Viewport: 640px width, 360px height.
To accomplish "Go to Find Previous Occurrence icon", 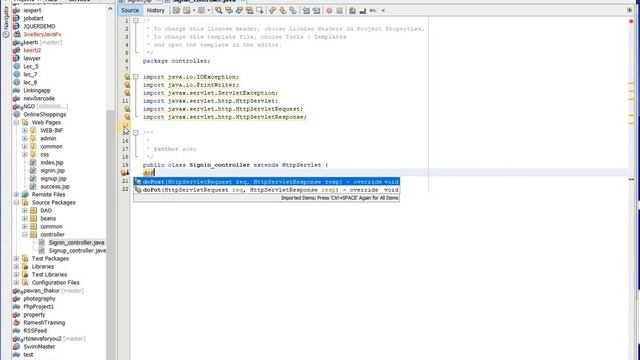I will point(229,11).
